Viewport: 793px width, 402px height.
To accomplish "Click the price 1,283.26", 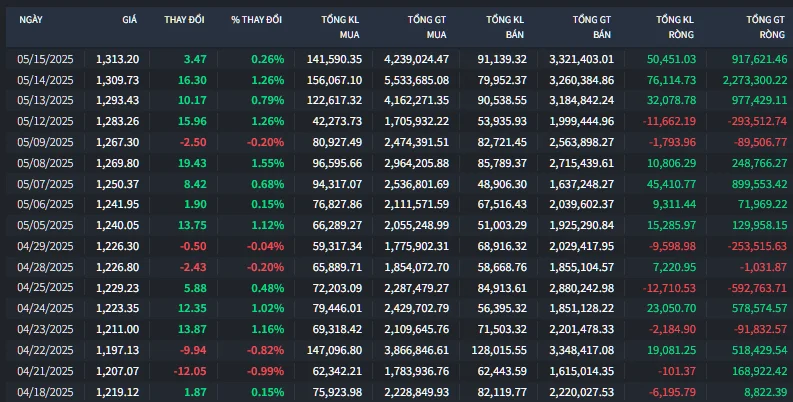I will 117,121.
